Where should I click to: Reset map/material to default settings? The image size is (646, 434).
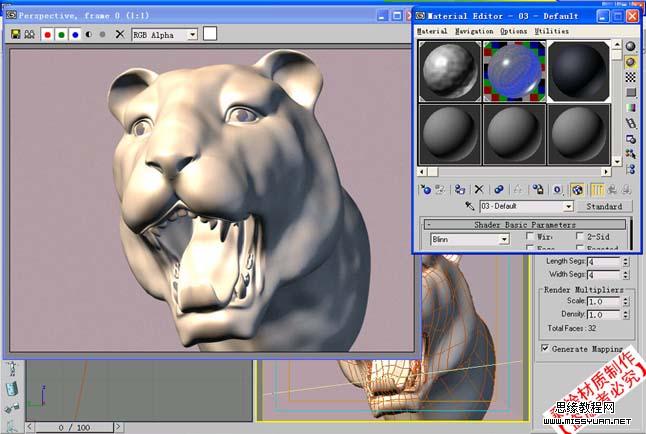pos(479,190)
